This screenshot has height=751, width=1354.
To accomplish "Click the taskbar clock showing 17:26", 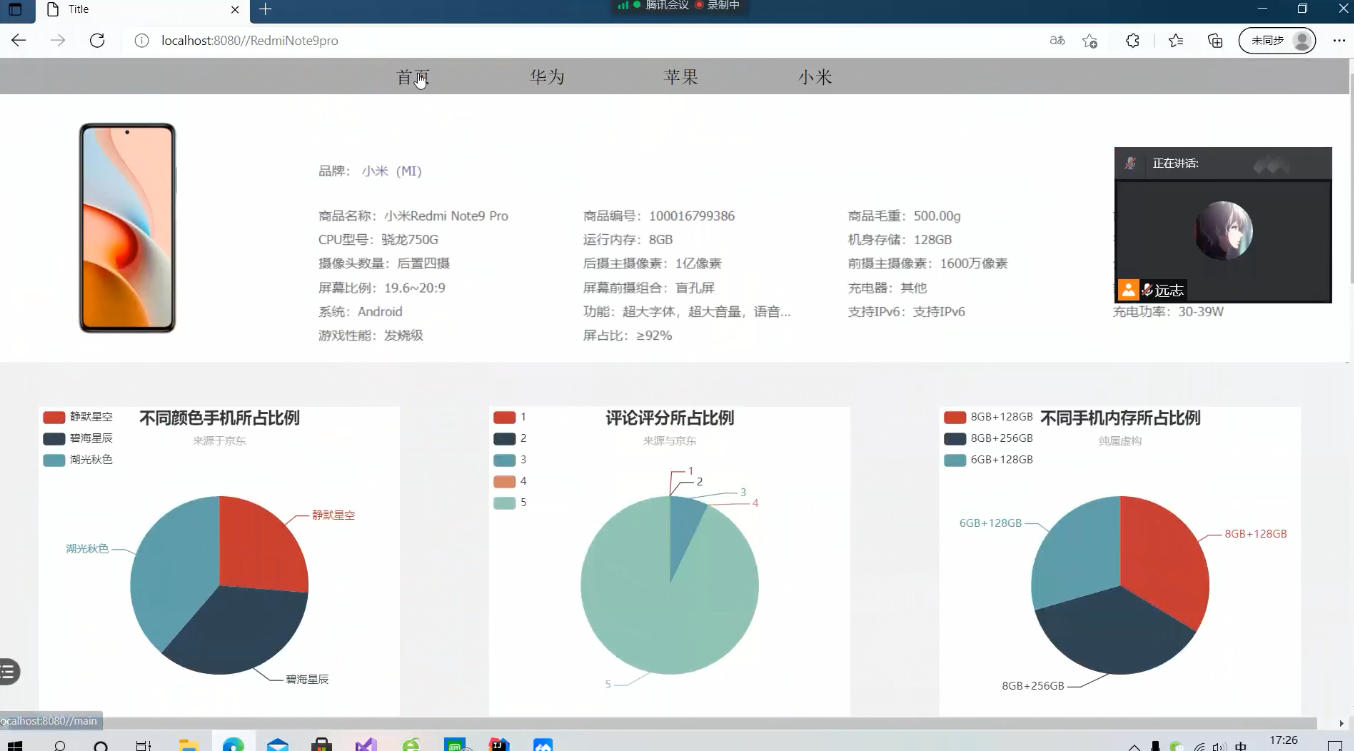I will click(x=1284, y=741).
